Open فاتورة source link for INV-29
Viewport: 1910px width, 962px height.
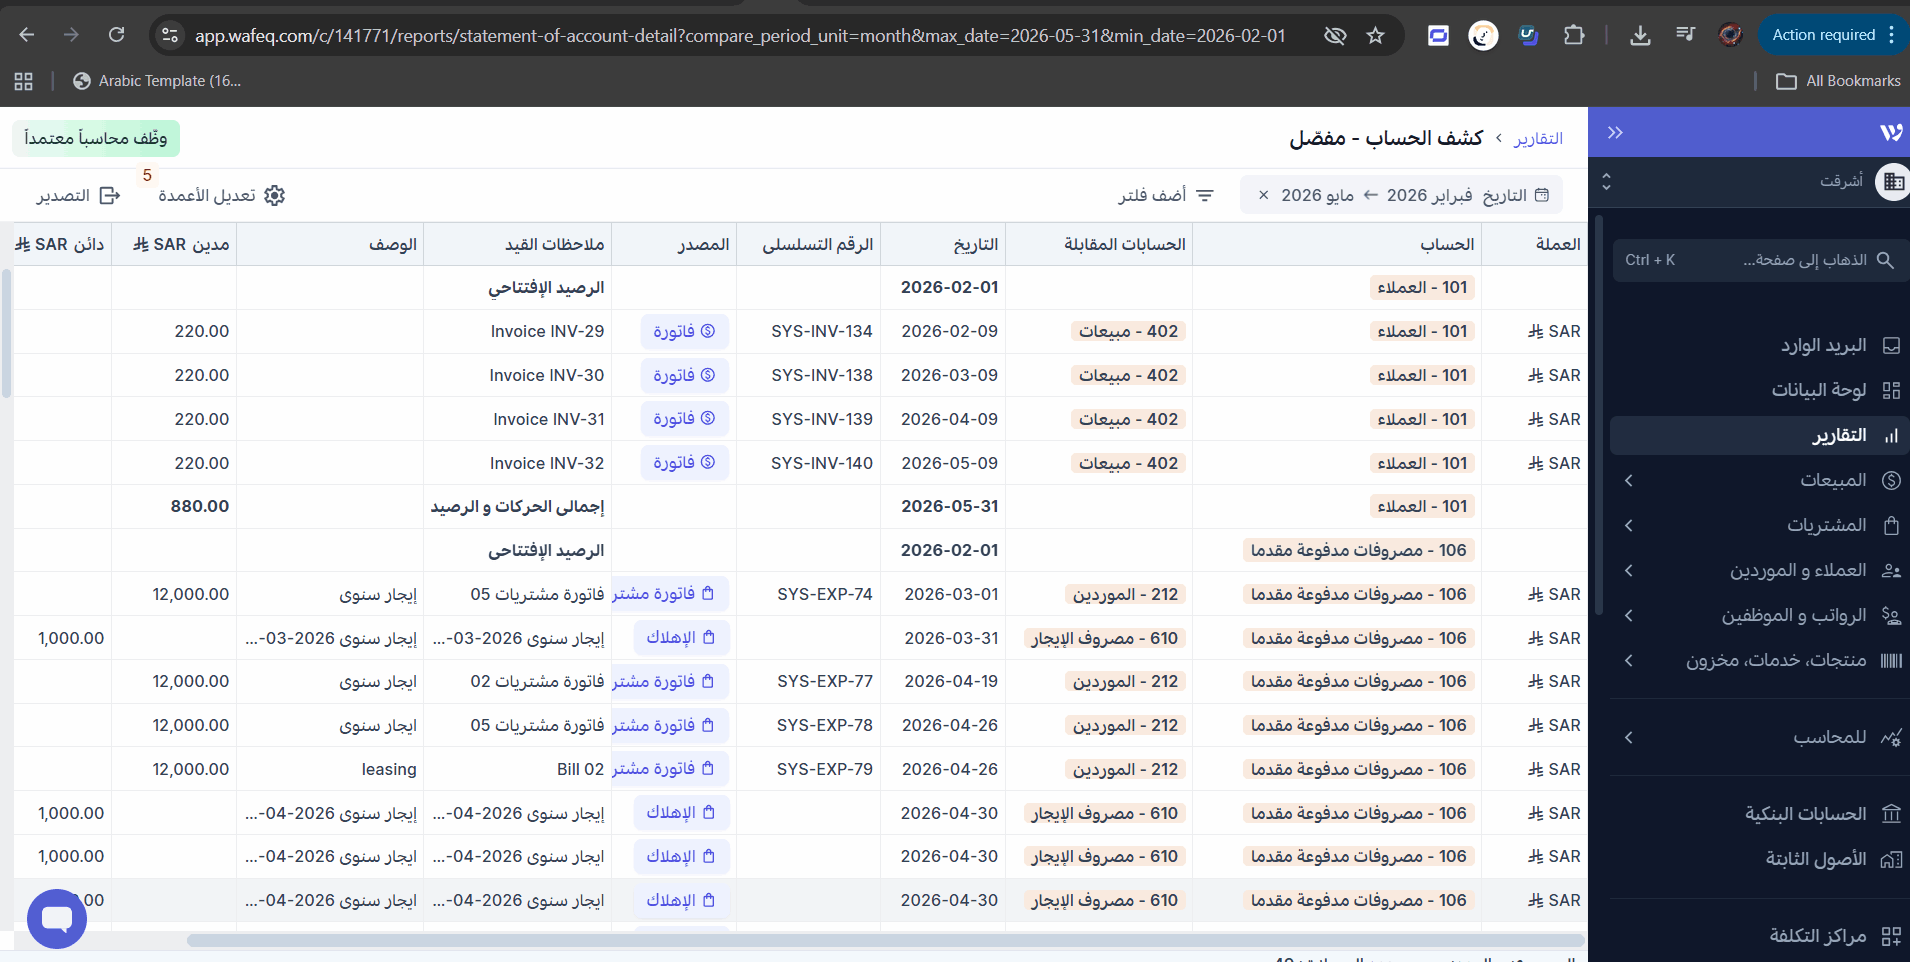[x=684, y=332]
